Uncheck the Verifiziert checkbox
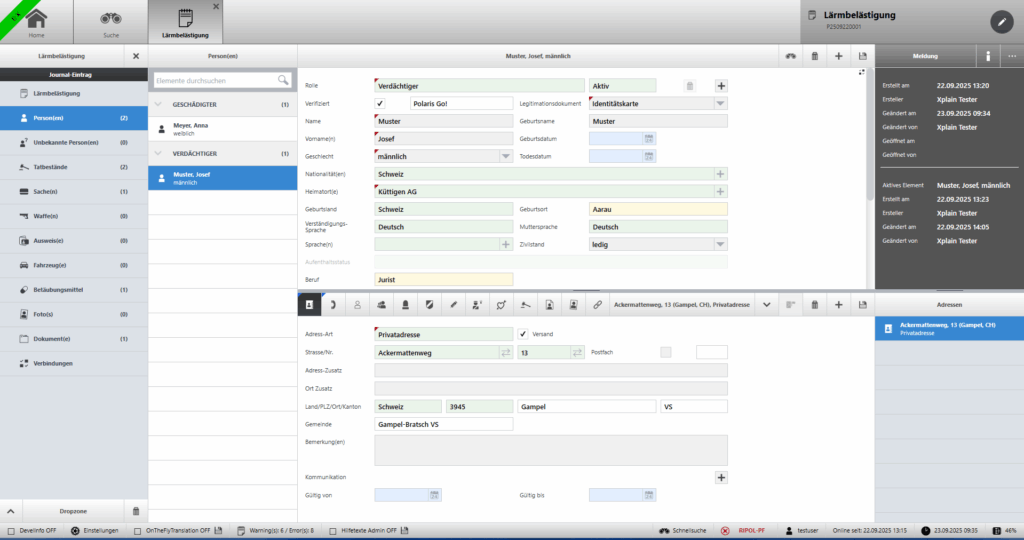The image size is (1024, 540). point(380,103)
